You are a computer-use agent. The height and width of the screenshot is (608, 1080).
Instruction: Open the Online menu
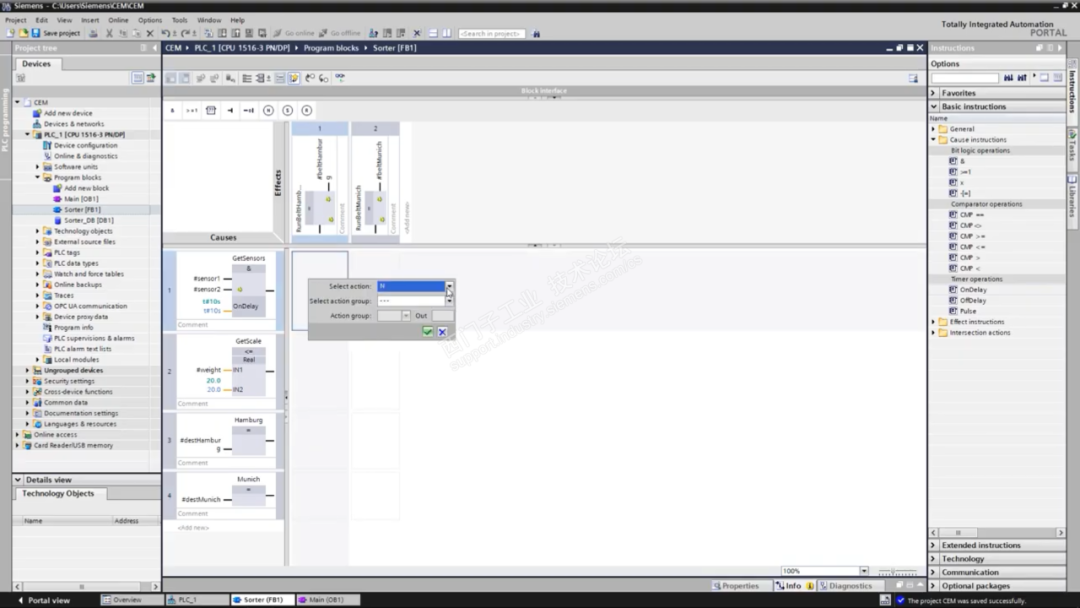tap(118, 20)
